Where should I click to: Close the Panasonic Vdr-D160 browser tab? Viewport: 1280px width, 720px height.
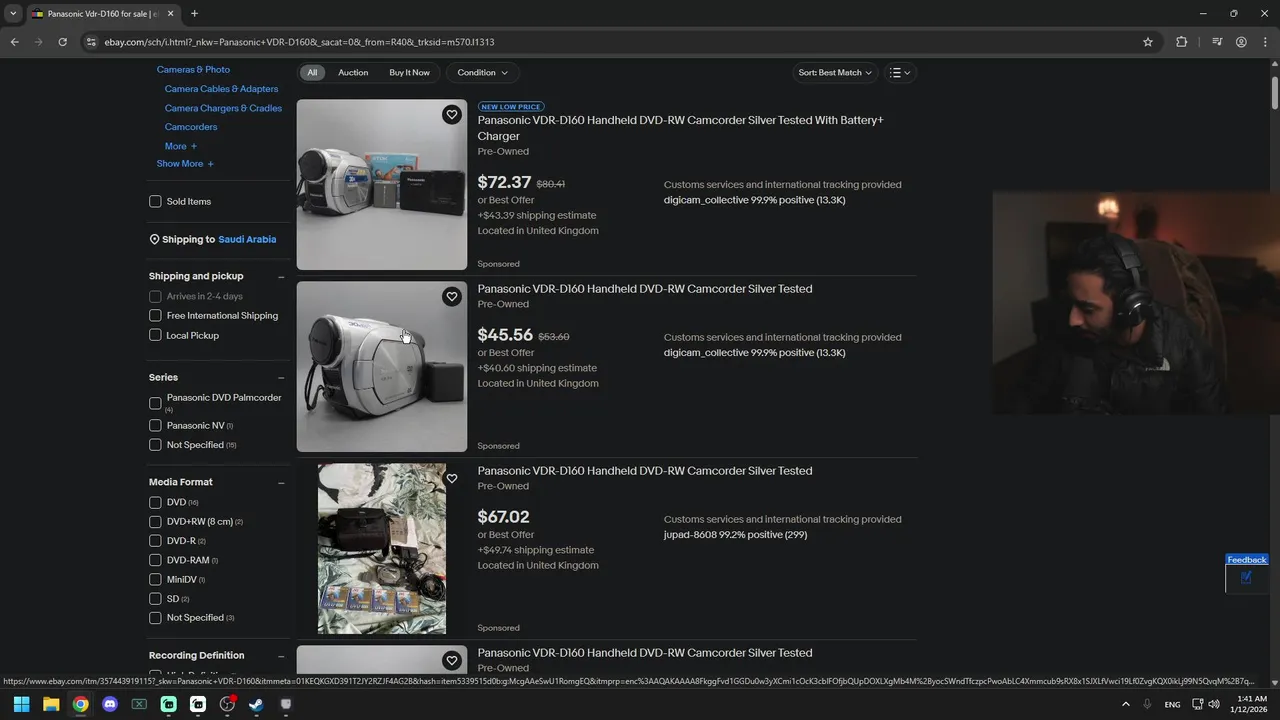(x=169, y=13)
